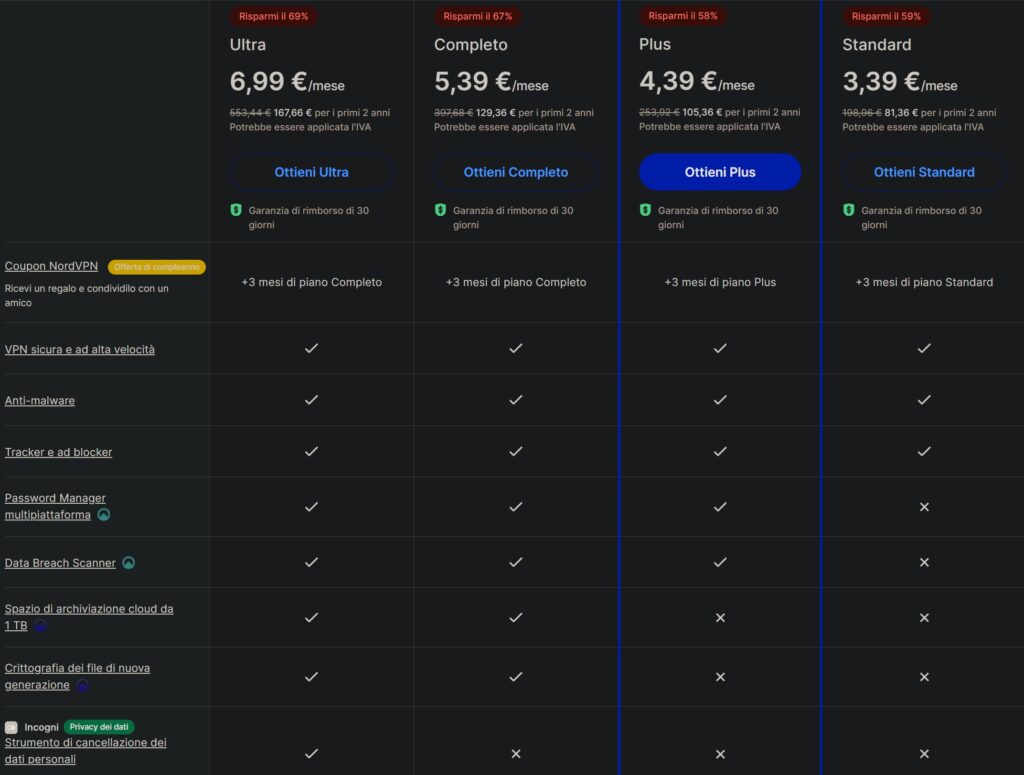Click the Standard cross mark for Data Breach Scanner
1024x775 pixels.
point(924,562)
